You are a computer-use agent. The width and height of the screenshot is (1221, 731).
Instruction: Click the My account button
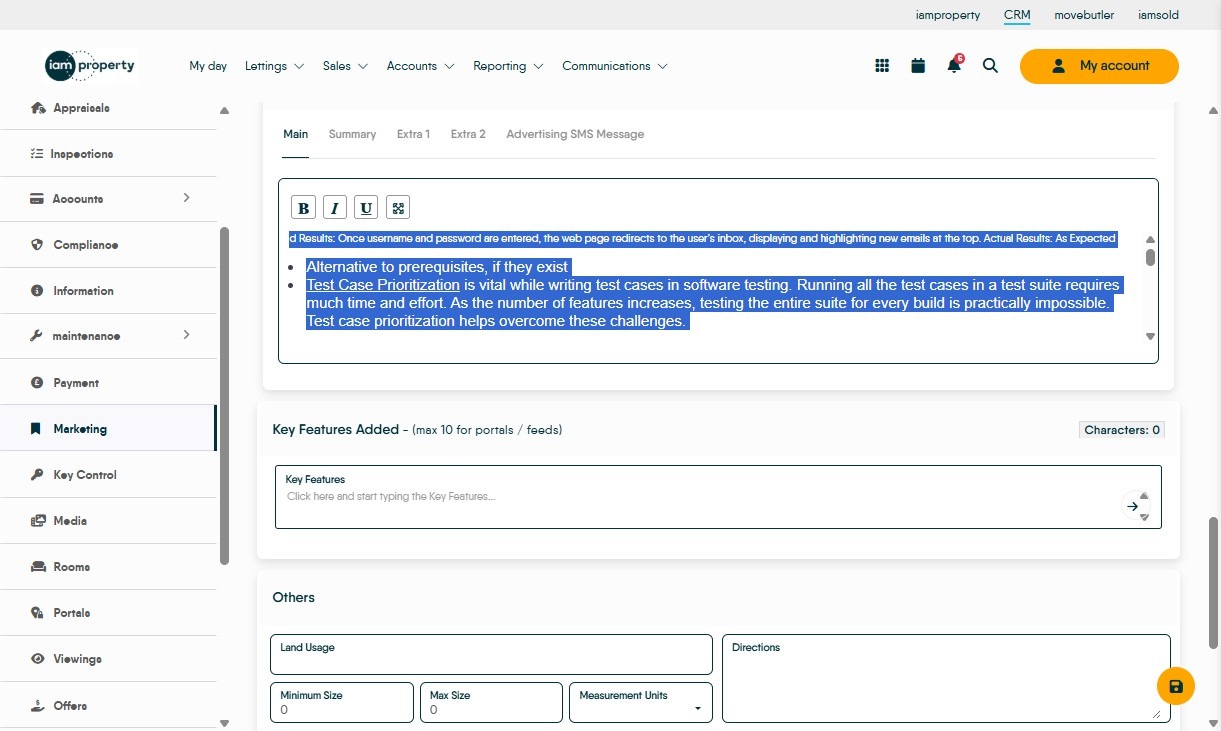point(1099,66)
